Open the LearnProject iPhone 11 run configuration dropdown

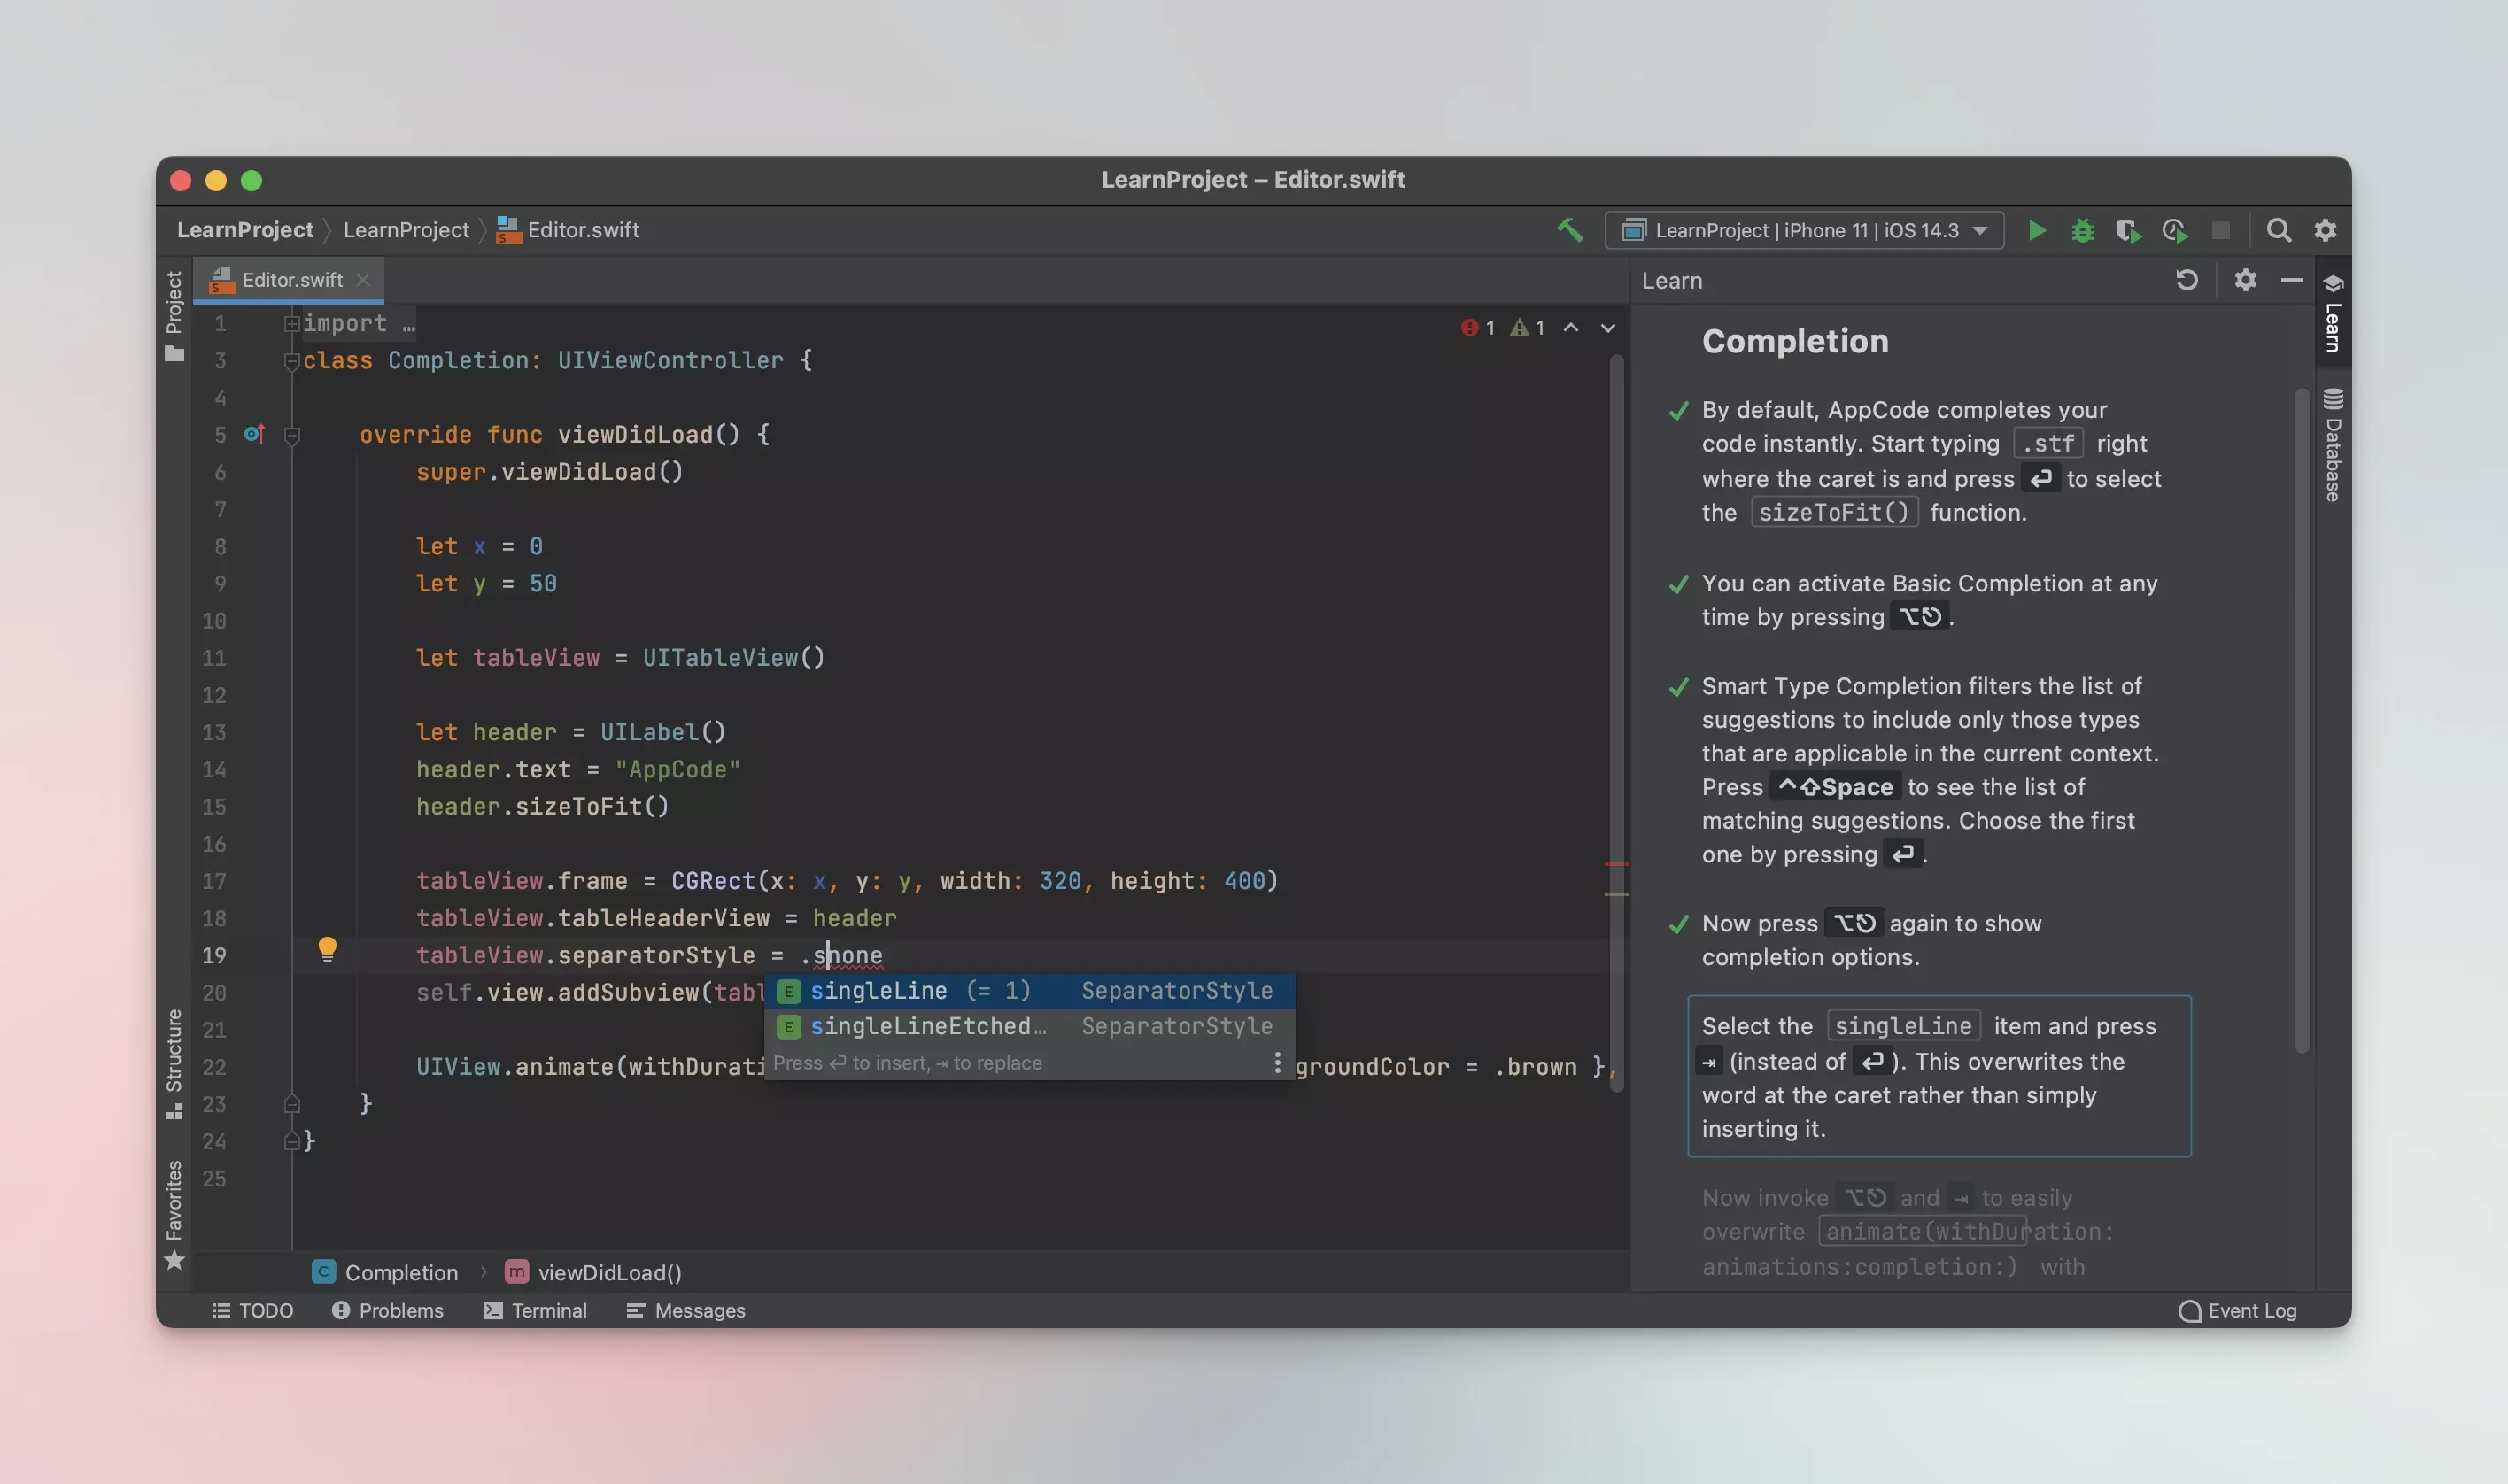tap(1803, 231)
